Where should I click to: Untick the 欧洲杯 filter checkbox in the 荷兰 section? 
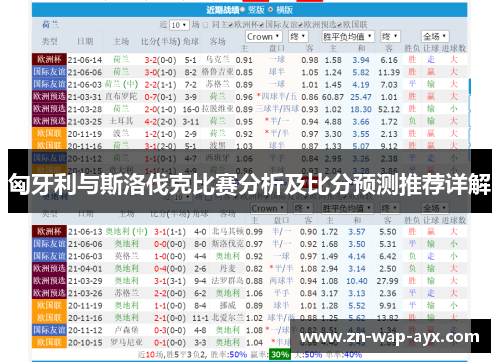pos(231,25)
